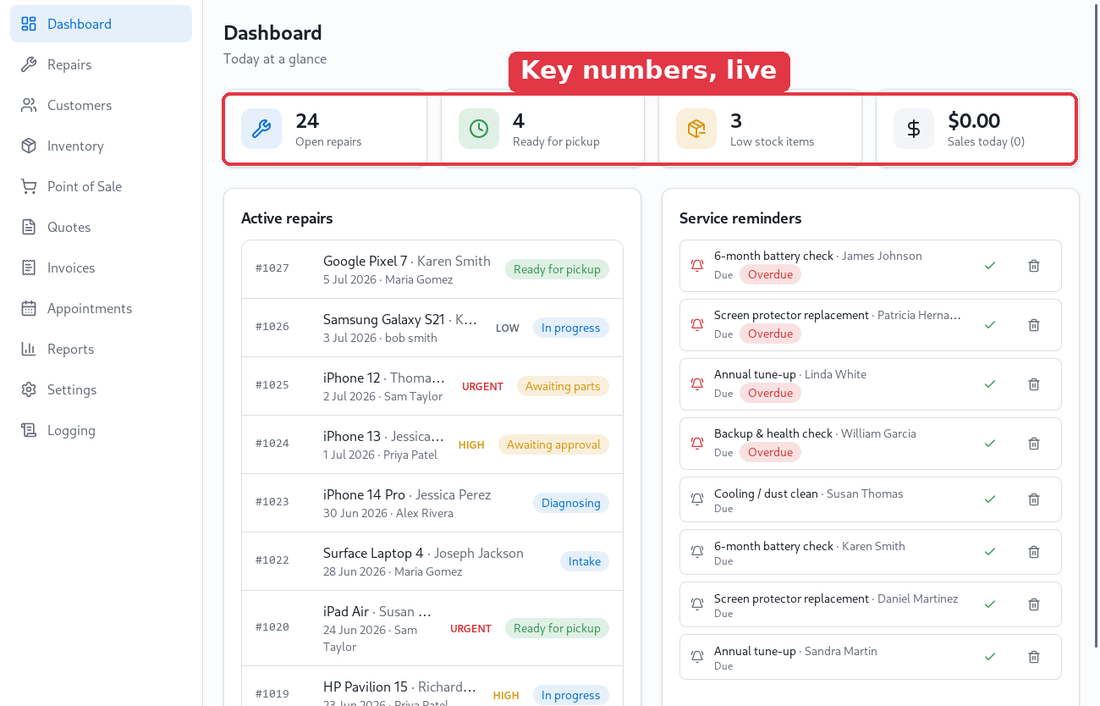
Task: Click the Reports bar chart icon
Action: click(29, 349)
